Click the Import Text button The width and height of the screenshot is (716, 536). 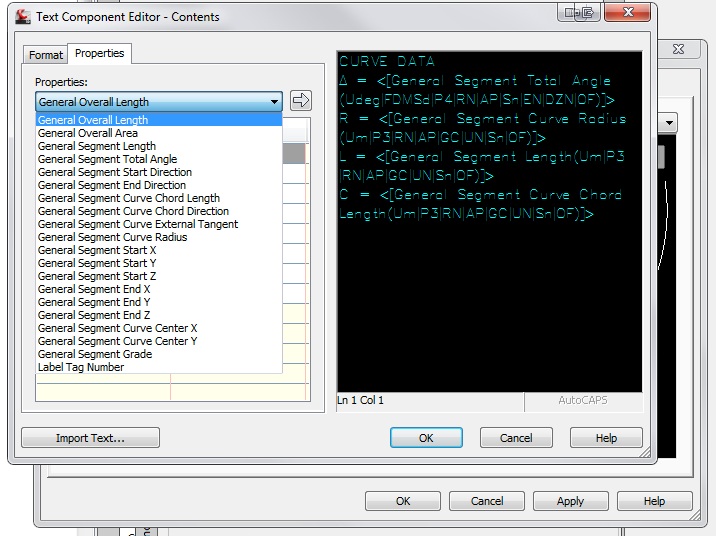pyautogui.click(x=90, y=438)
